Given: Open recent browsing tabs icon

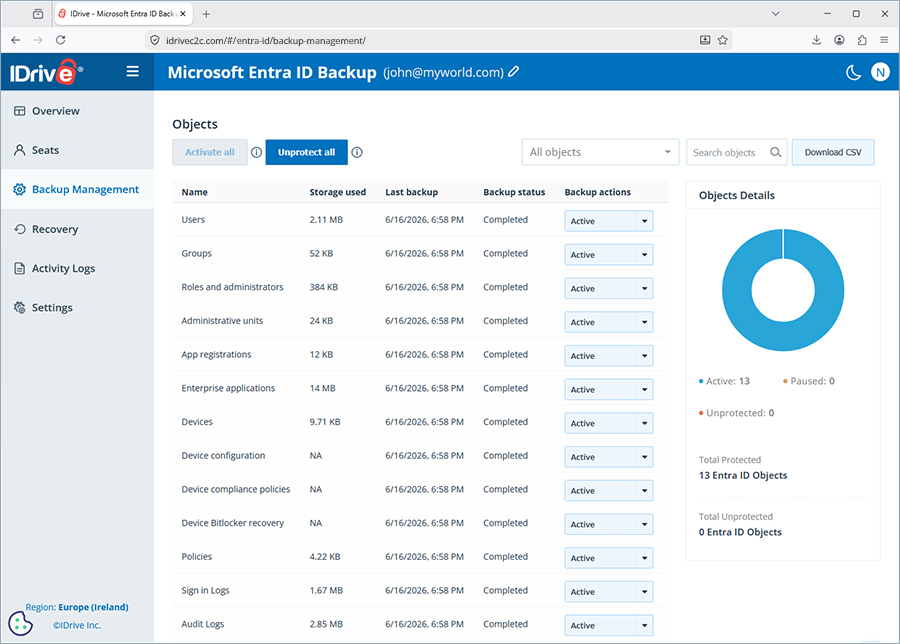Looking at the screenshot, I should tap(38, 14).
